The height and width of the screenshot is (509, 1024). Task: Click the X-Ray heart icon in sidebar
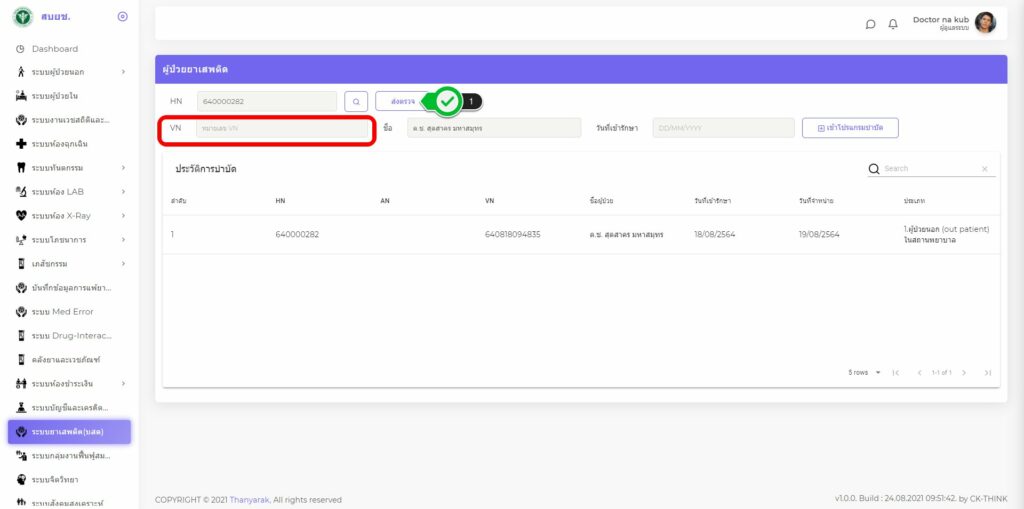point(21,216)
